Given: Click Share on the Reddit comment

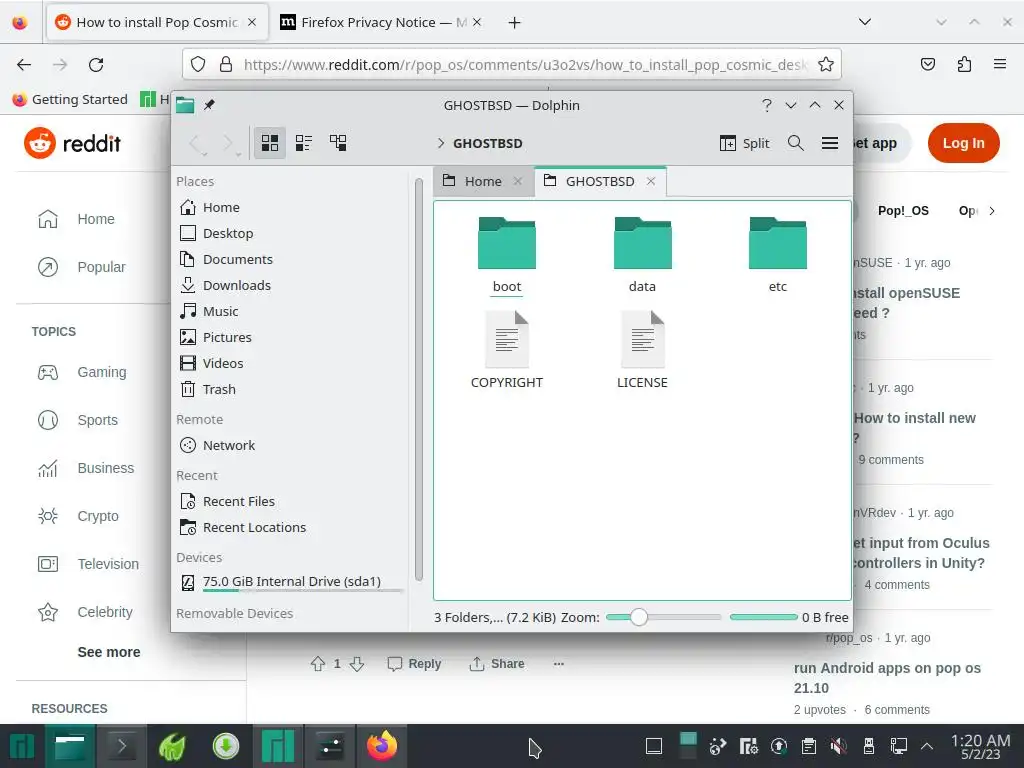Looking at the screenshot, I should tap(496, 664).
